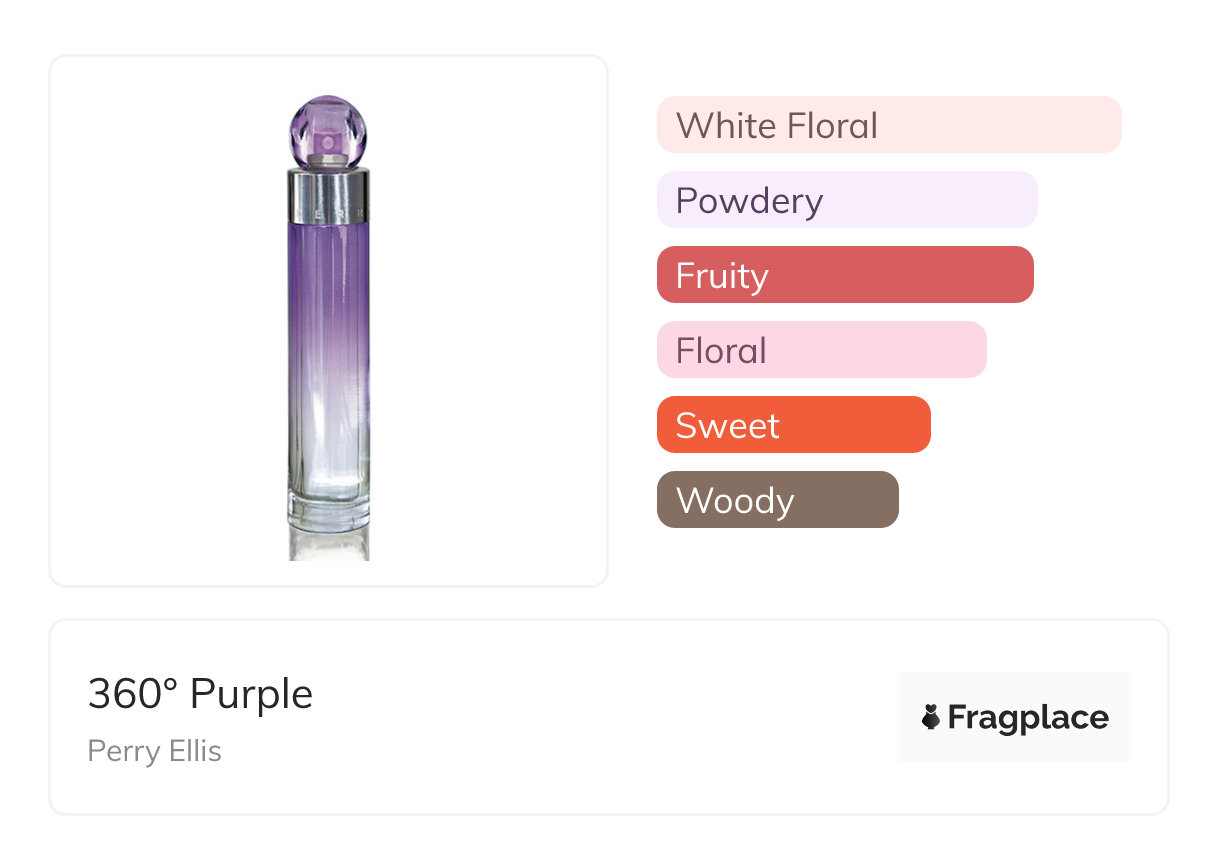Click the Perry Ellis brand name
Viewport: 1218px width, 864px height.
coord(155,751)
